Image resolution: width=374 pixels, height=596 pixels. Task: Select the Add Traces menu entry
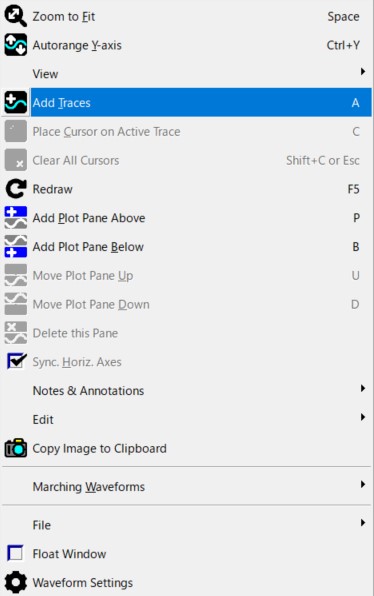coord(187,102)
